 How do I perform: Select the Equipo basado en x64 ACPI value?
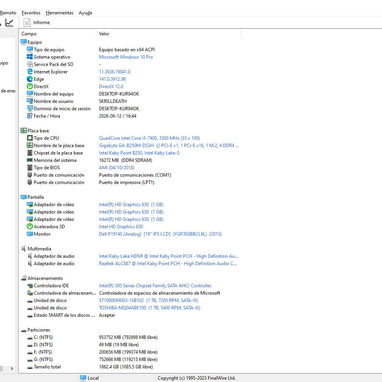(127, 49)
